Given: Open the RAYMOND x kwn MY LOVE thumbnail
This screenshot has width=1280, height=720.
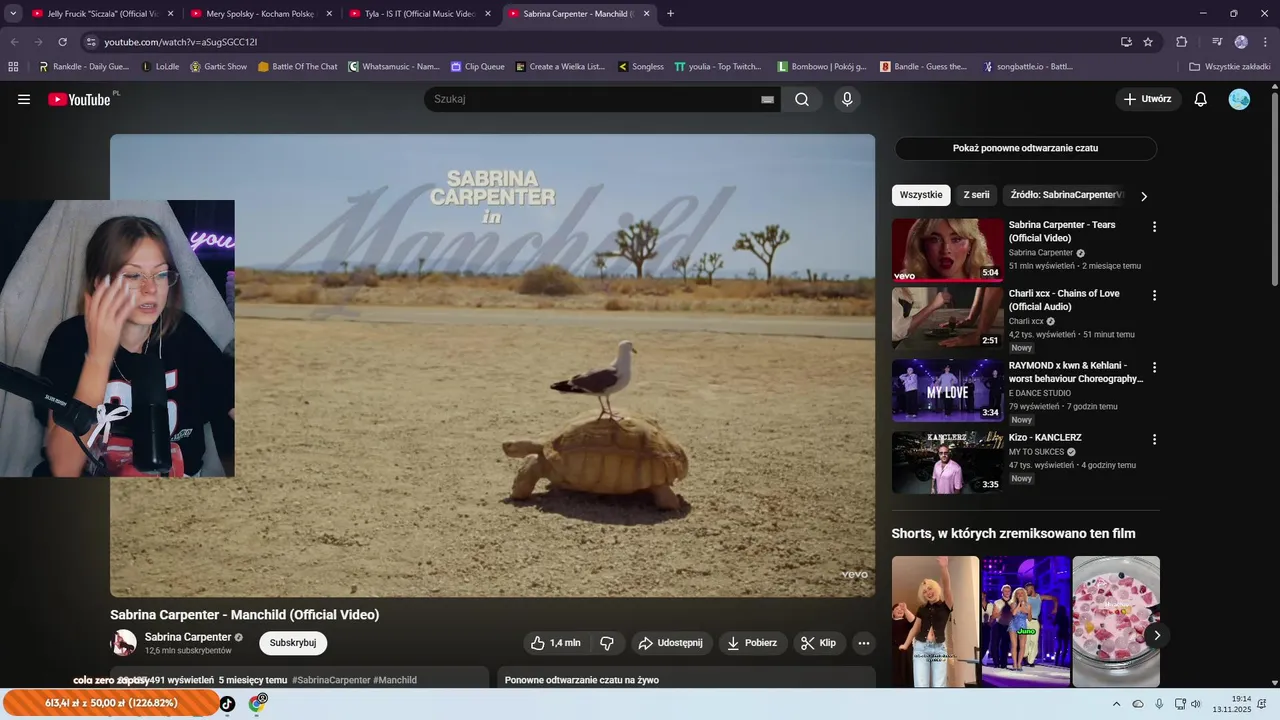Looking at the screenshot, I should point(947,391).
